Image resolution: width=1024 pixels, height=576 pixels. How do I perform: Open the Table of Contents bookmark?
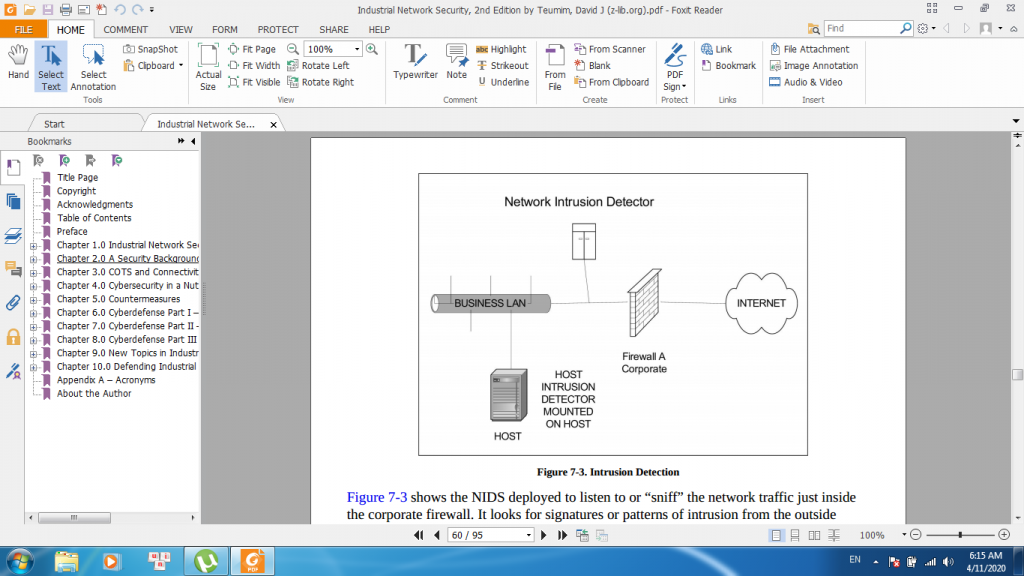pos(94,218)
